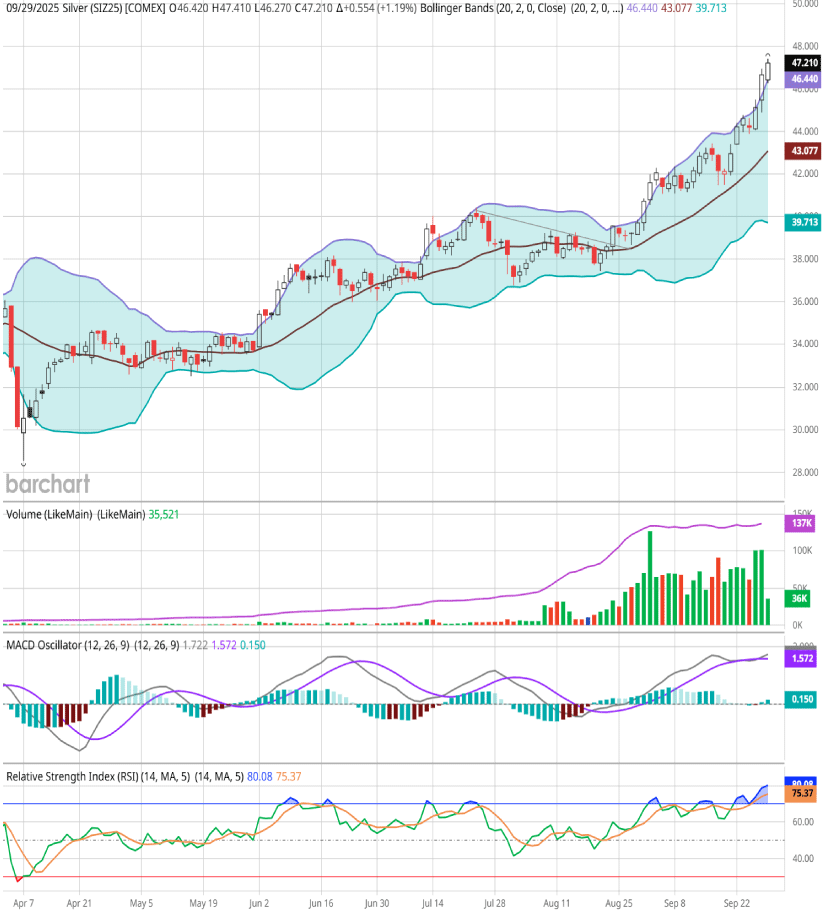Click the Sep 22 date on time axis
The height and width of the screenshot is (912, 826).
[x=738, y=901]
